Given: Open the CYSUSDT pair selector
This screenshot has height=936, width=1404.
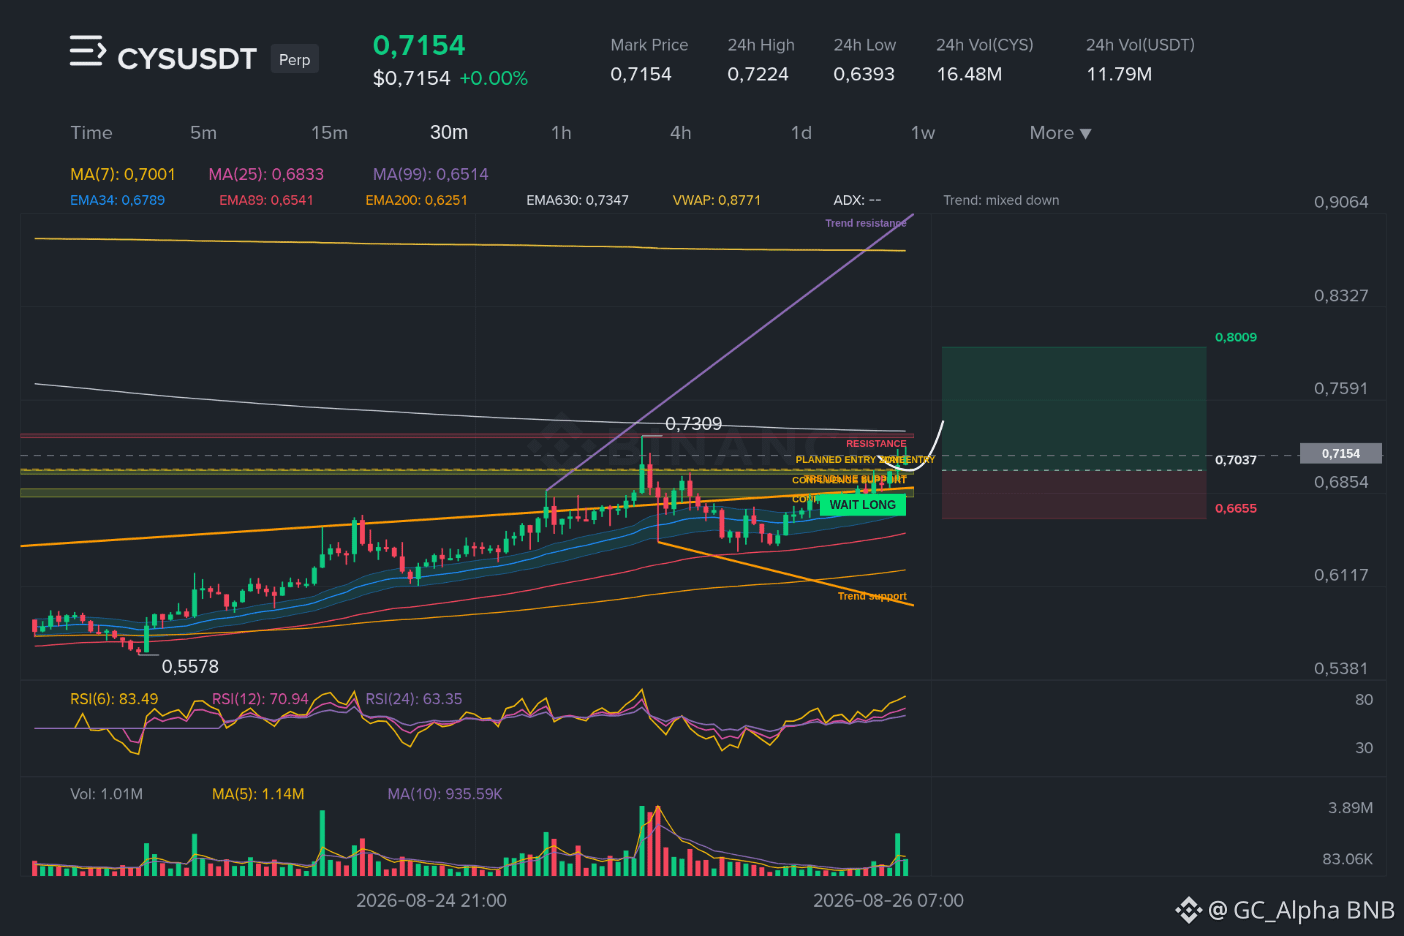Looking at the screenshot, I should tap(187, 59).
